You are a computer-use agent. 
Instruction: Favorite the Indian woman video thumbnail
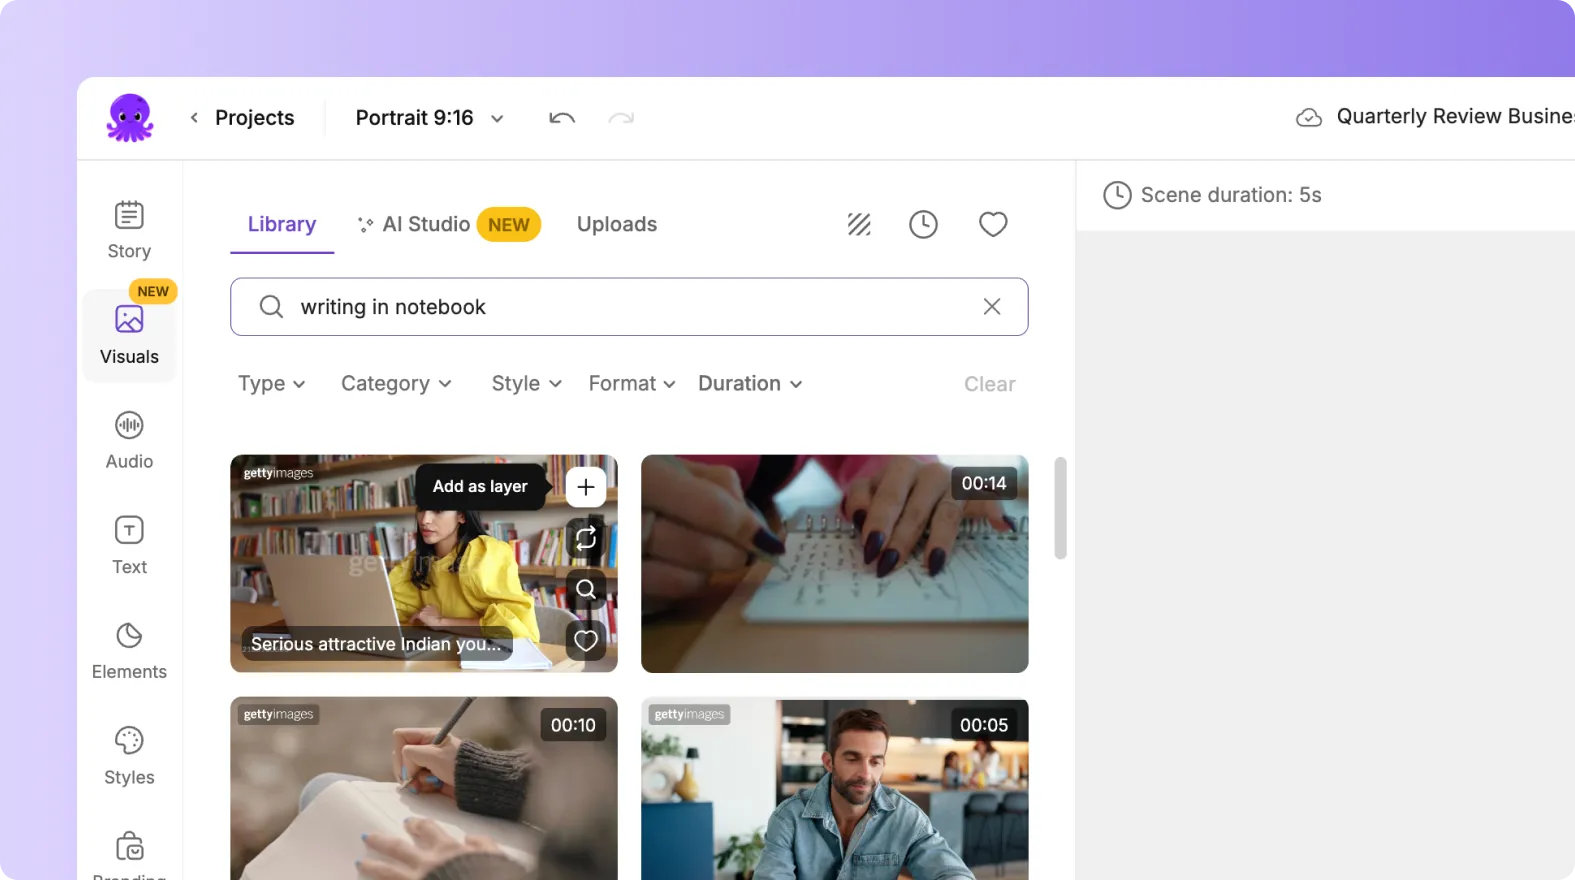coord(586,640)
